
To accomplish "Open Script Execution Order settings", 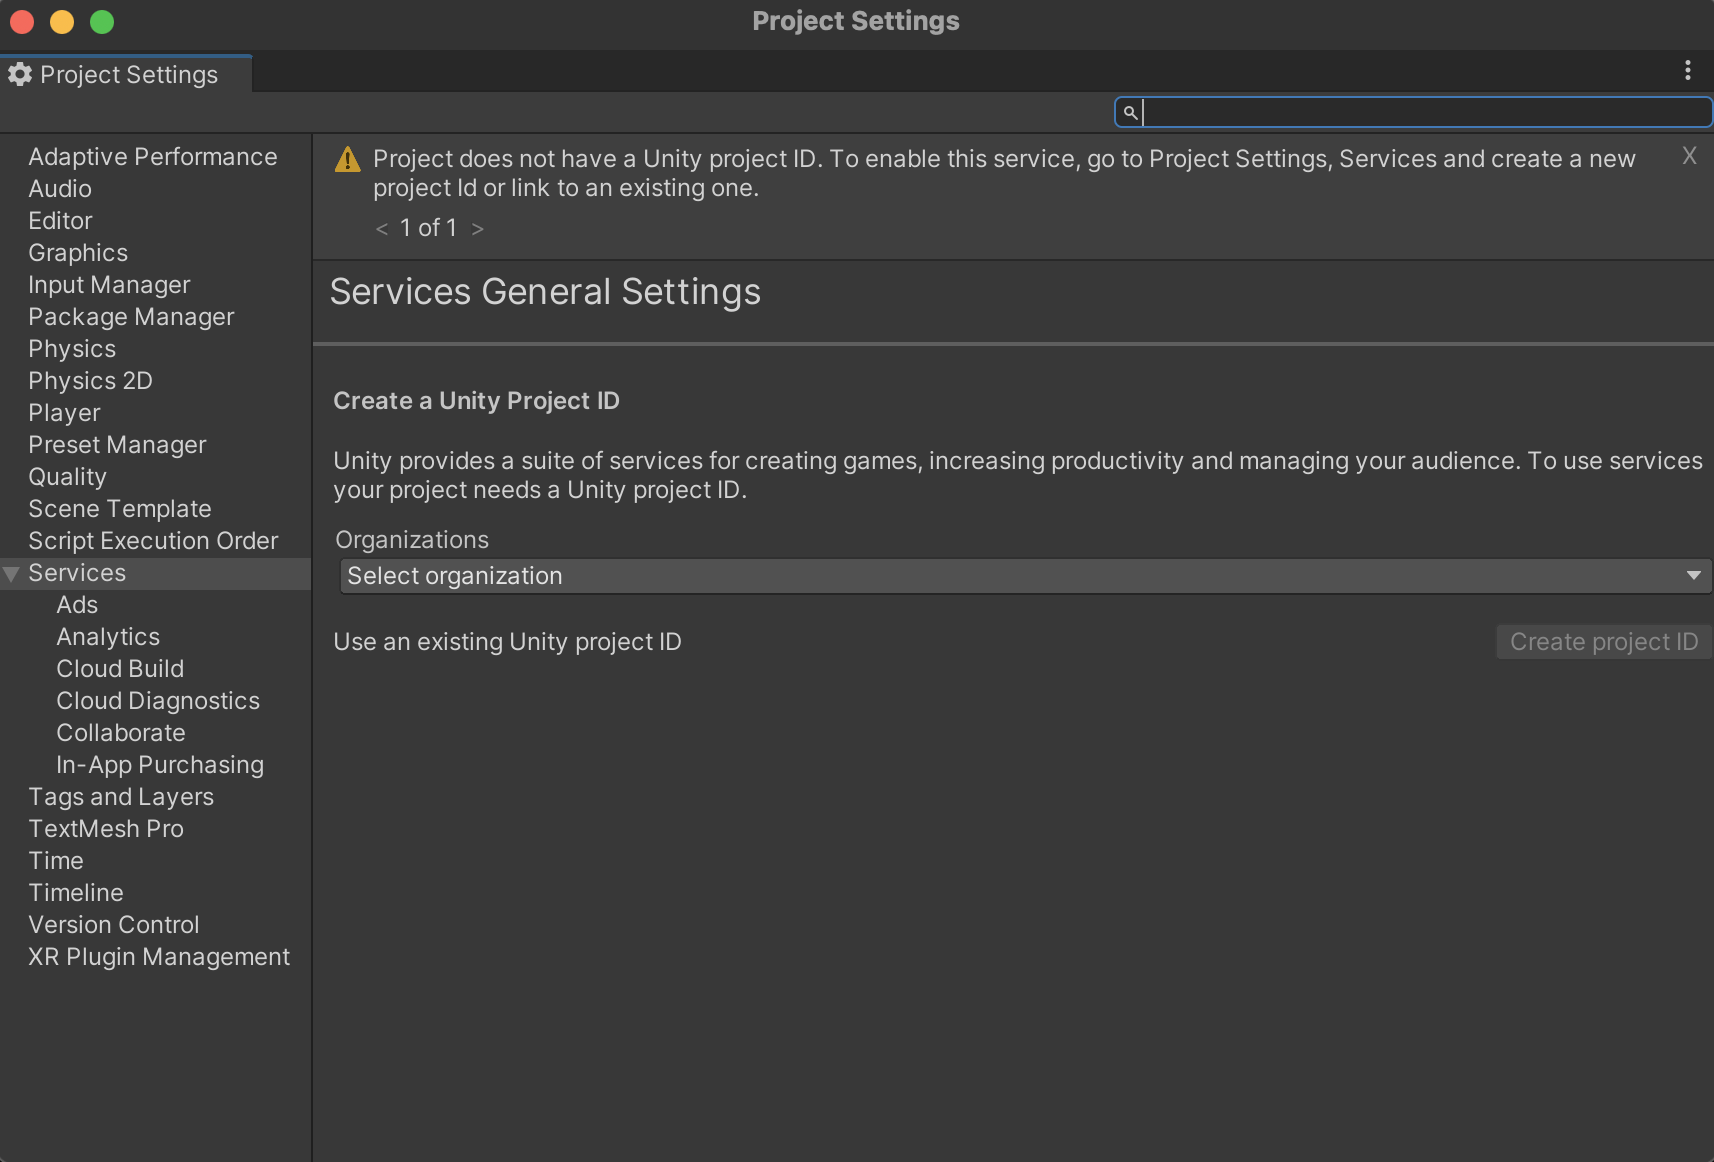I will pos(153,541).
